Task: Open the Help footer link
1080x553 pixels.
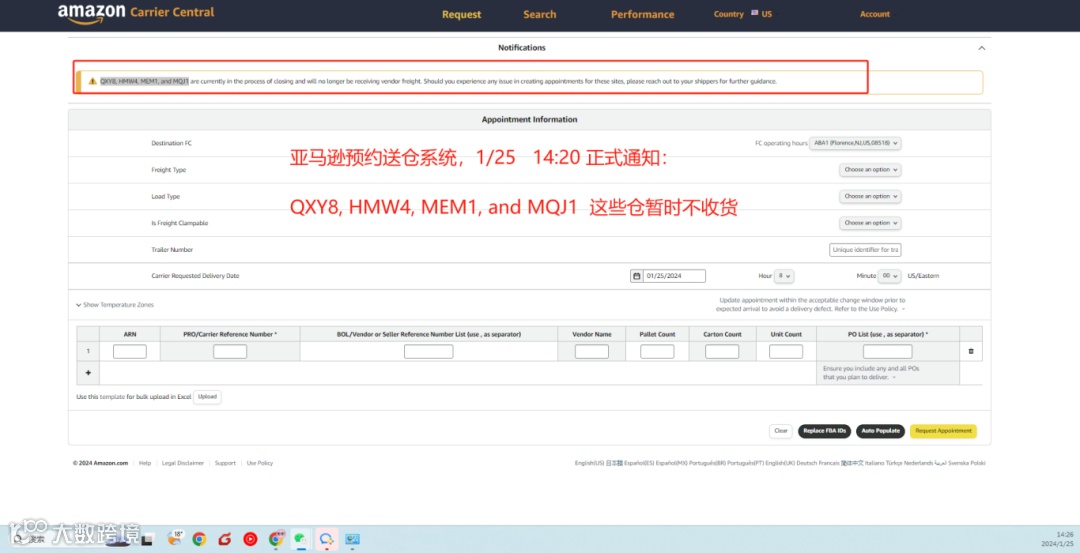Action: 145,463
